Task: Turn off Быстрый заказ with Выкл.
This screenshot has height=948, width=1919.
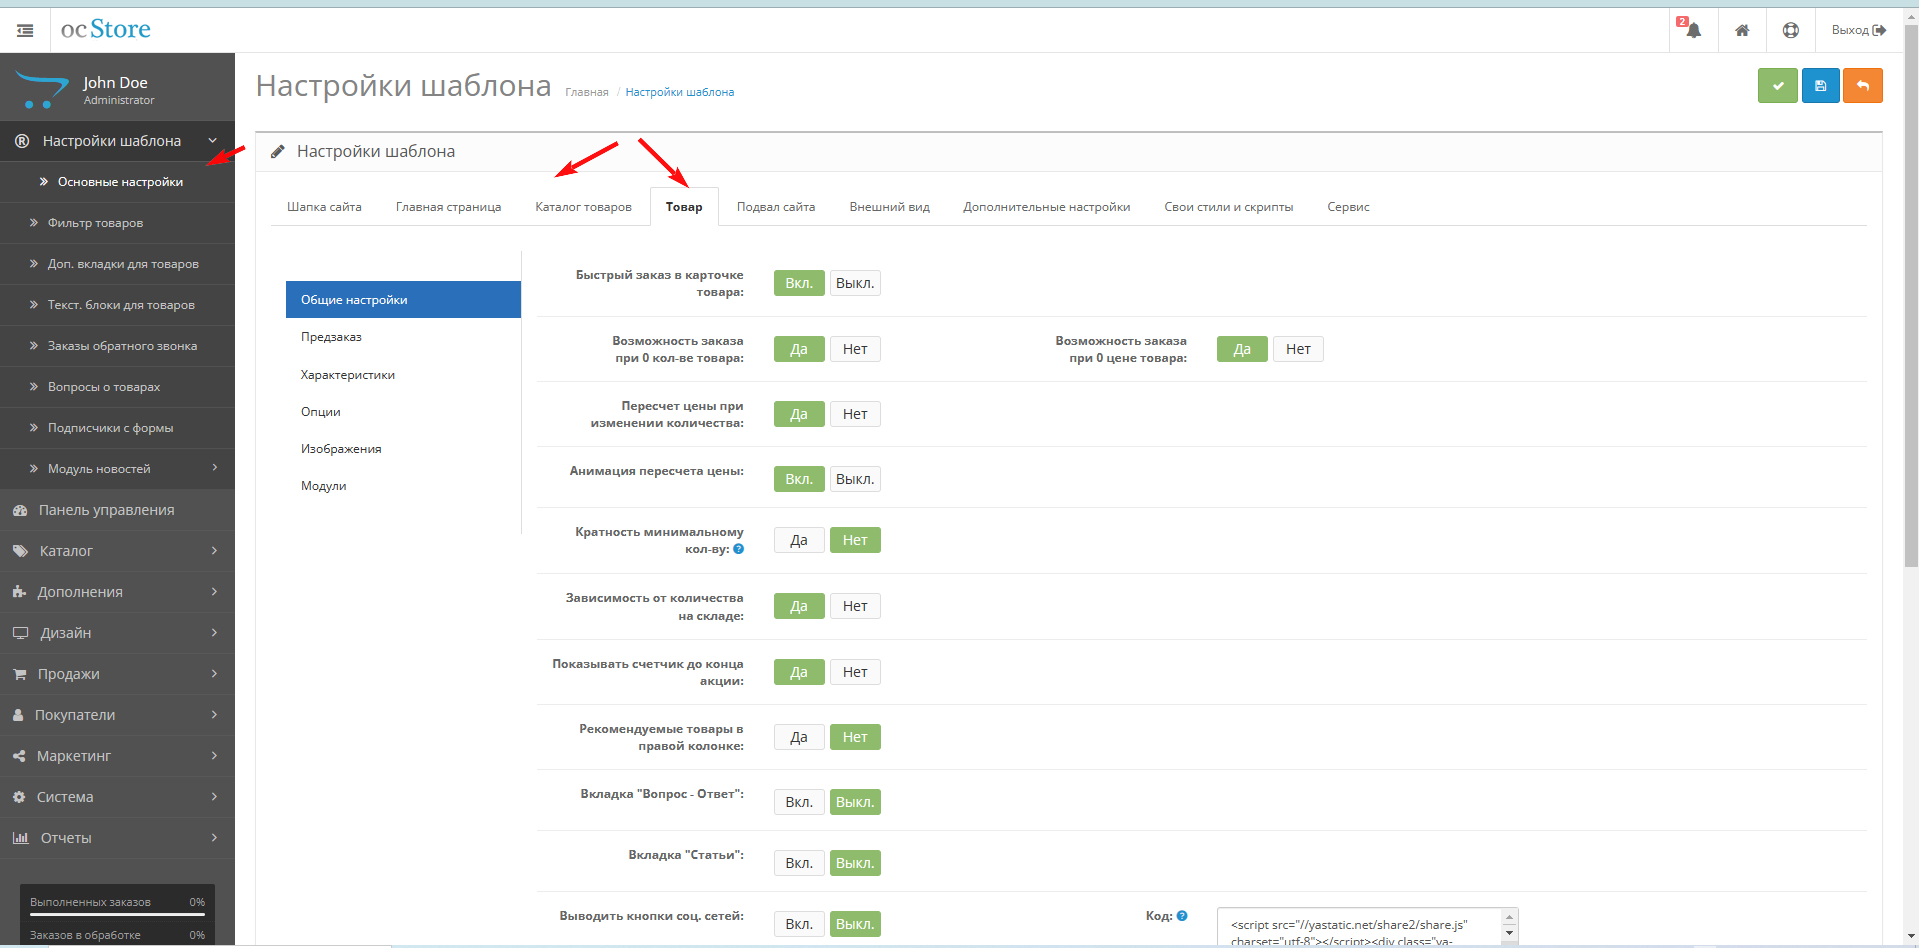Action: [x=855, y=283]
